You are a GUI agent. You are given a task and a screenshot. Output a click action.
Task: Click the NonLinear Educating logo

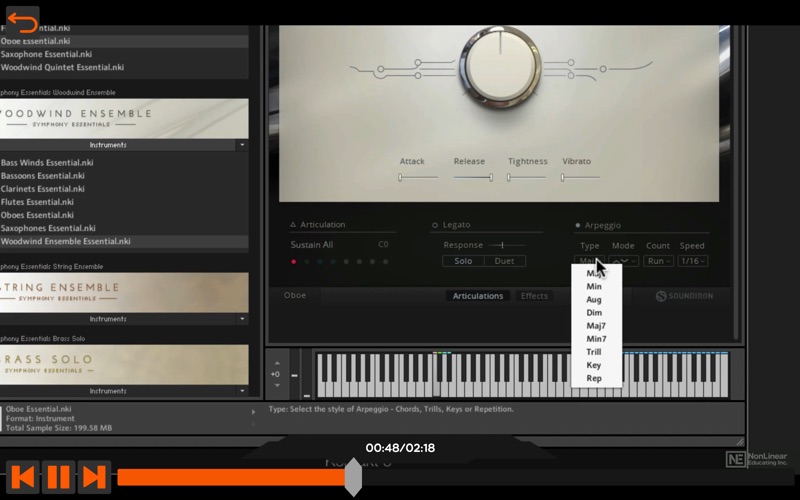point(757,459)
